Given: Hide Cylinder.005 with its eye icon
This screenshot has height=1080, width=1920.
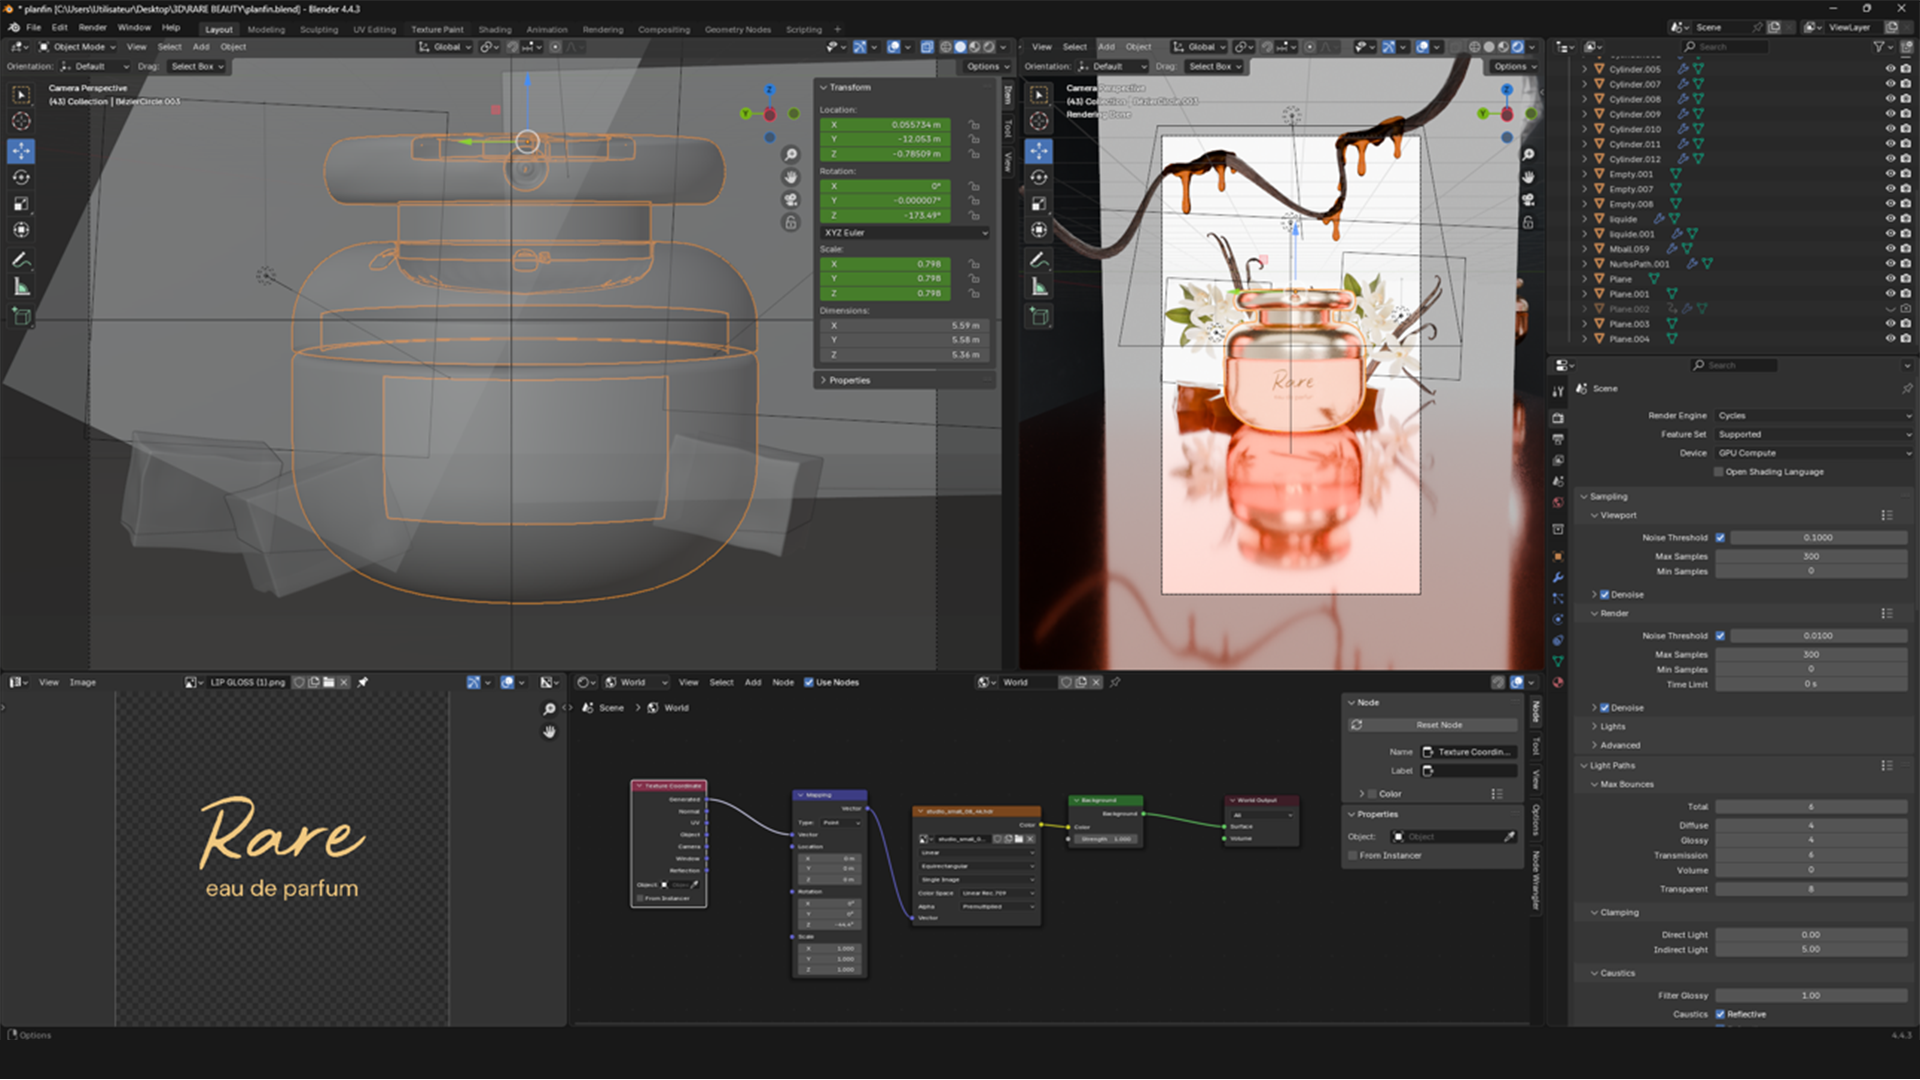Looking at the screenshot, I should (1890, 69).
